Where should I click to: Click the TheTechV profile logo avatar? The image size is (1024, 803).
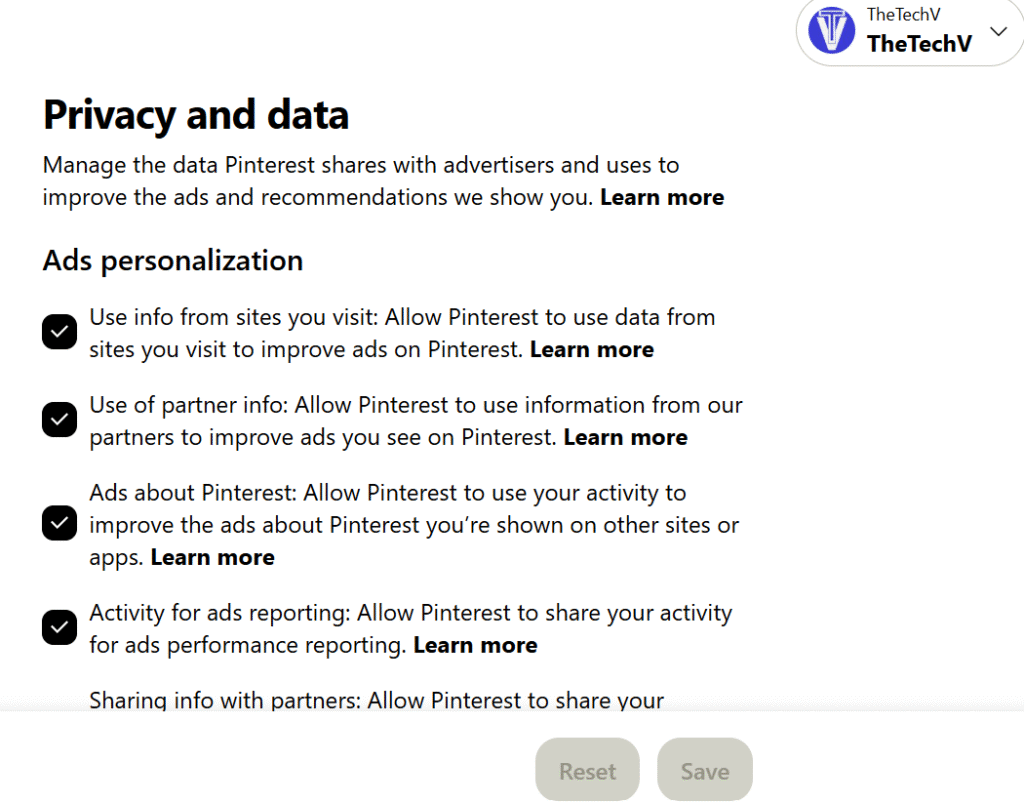tap(831, 30)
